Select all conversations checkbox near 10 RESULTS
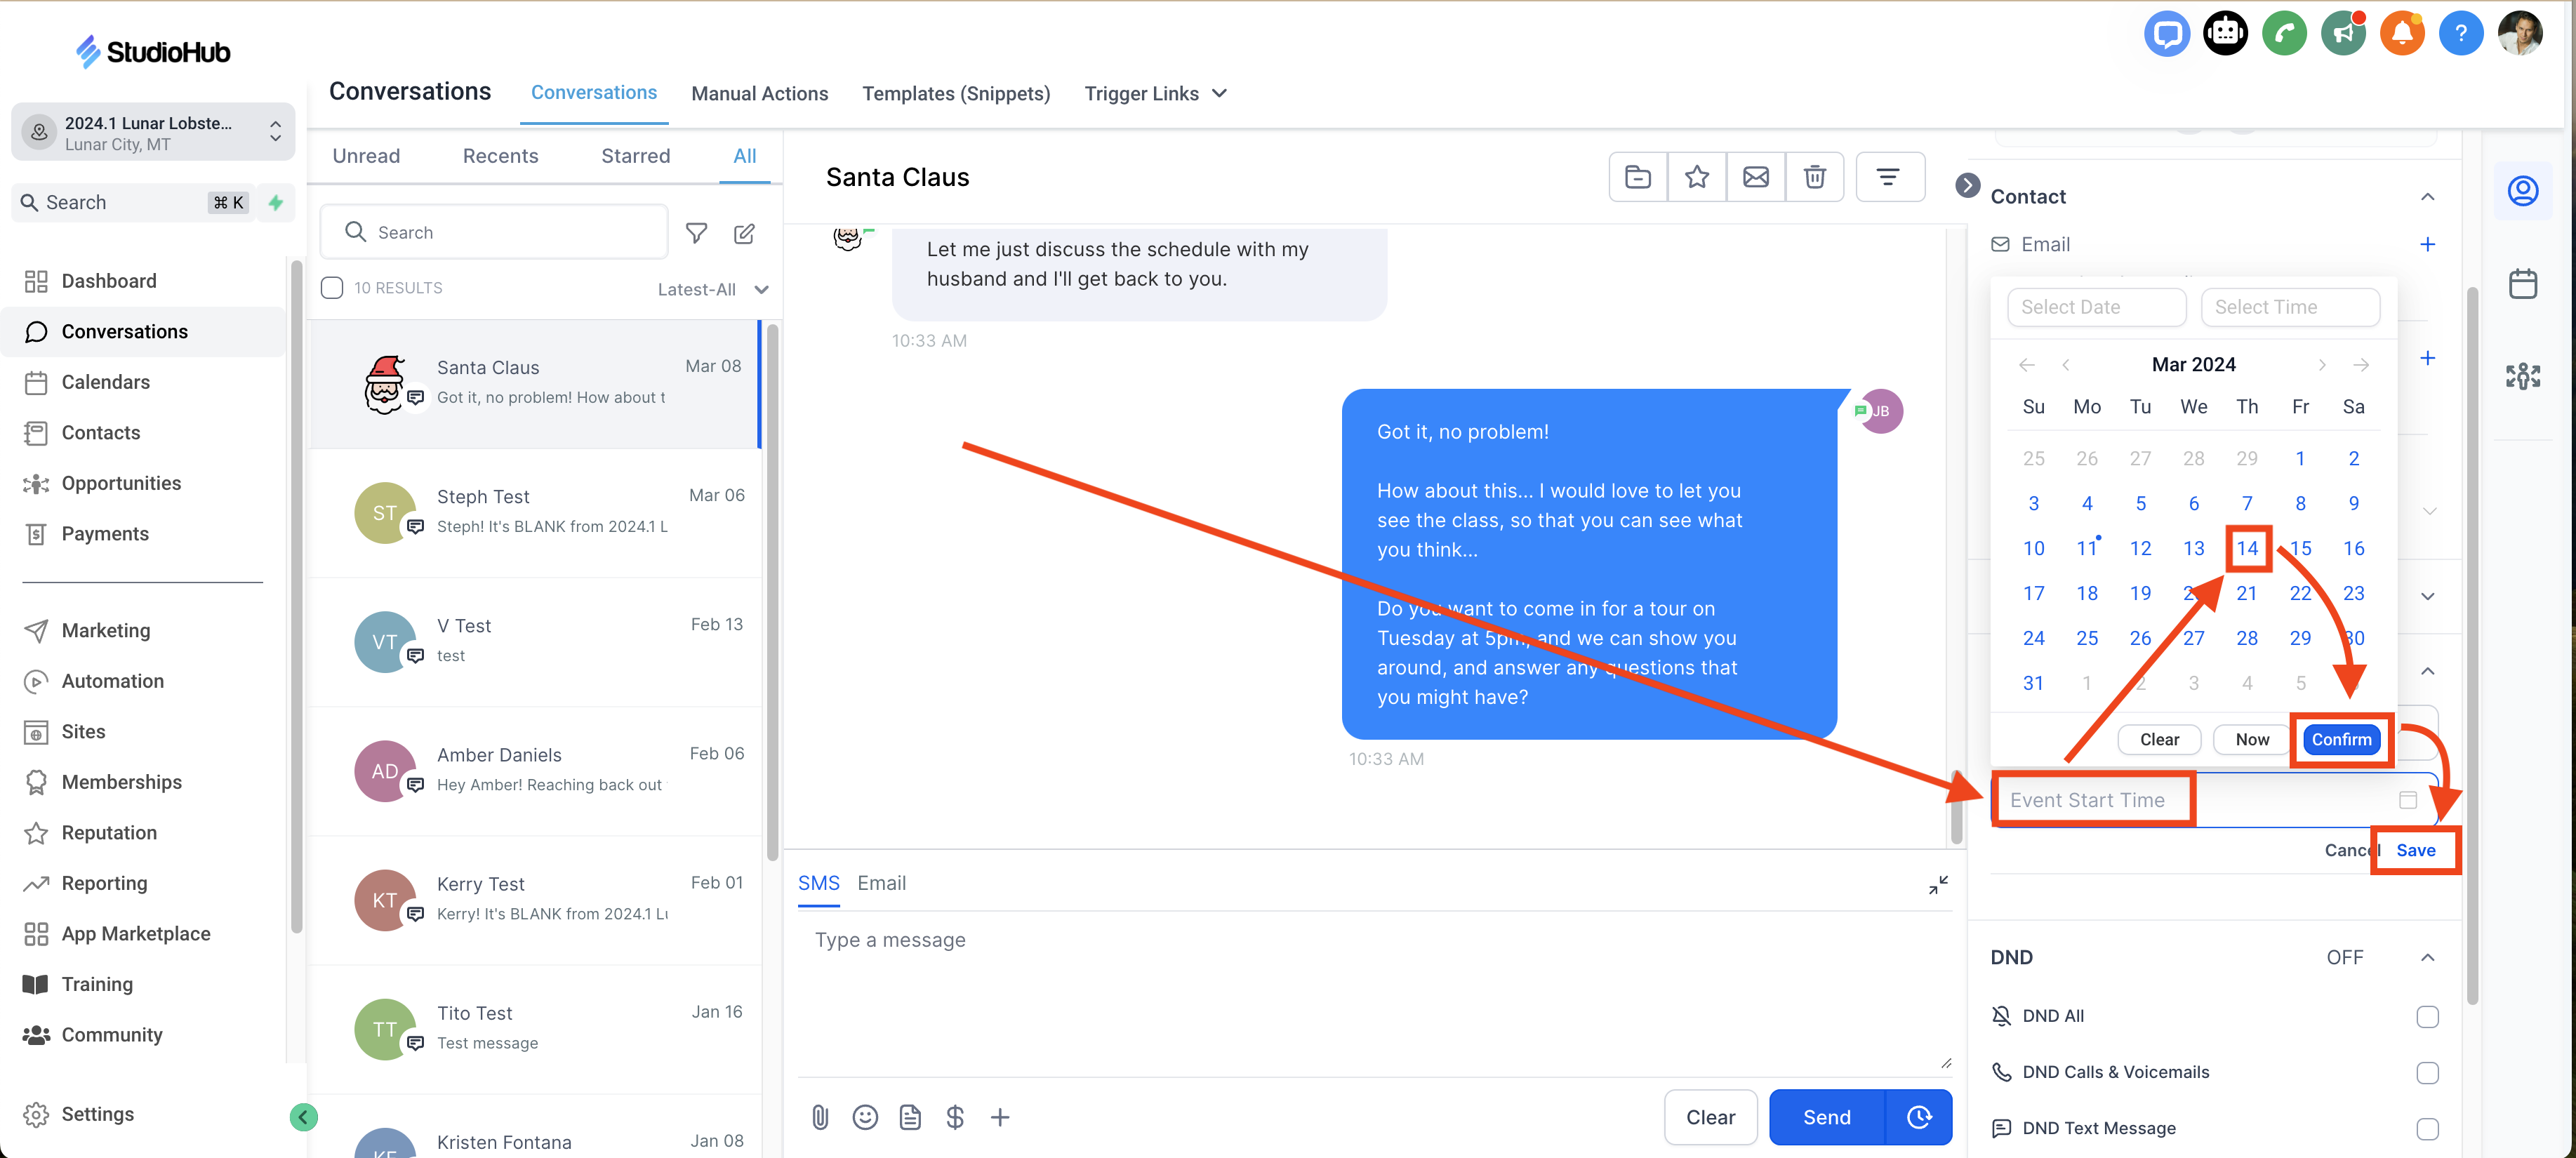 [x=332, y=288]
